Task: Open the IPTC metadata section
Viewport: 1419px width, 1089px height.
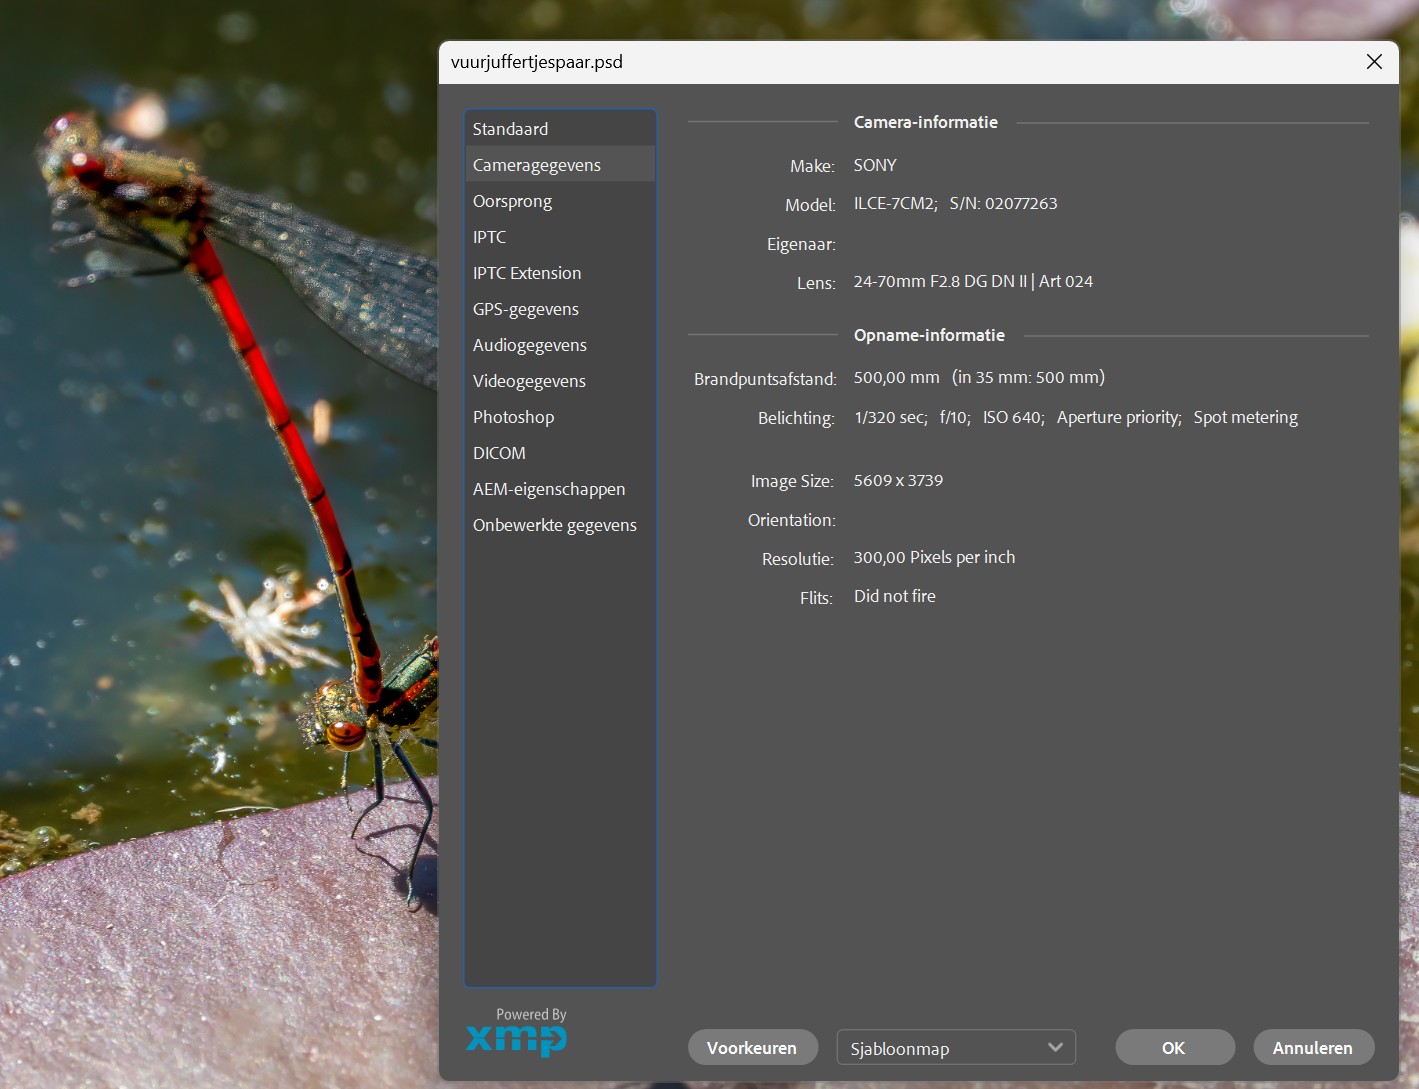Action: click(560, 237)
